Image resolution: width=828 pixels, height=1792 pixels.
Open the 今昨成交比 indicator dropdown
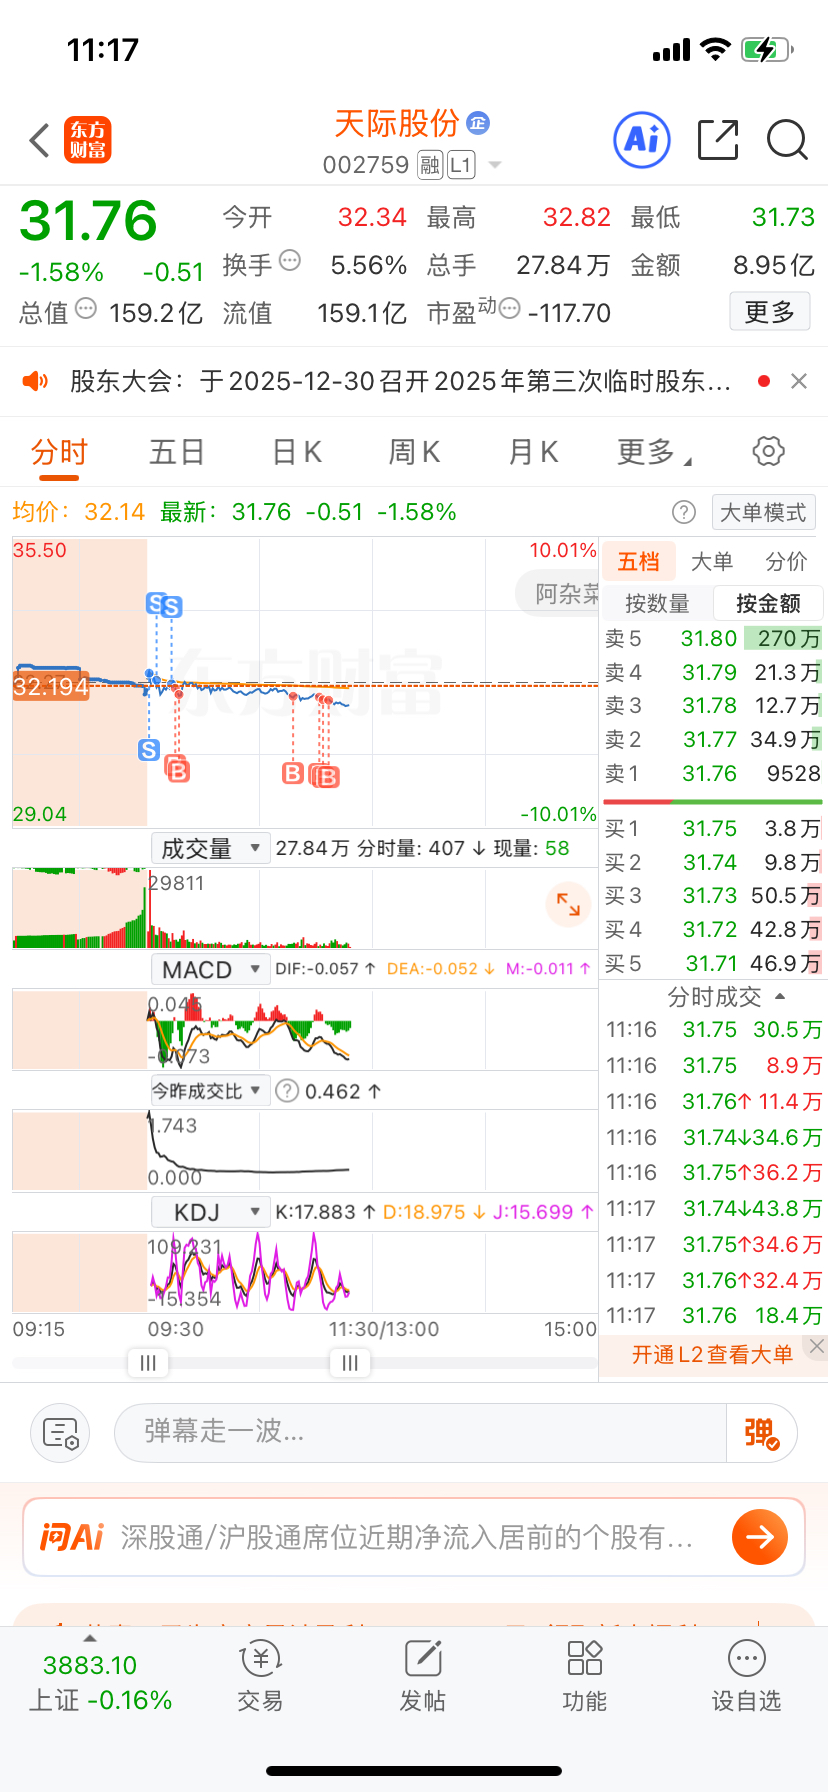coord(210,1091)
